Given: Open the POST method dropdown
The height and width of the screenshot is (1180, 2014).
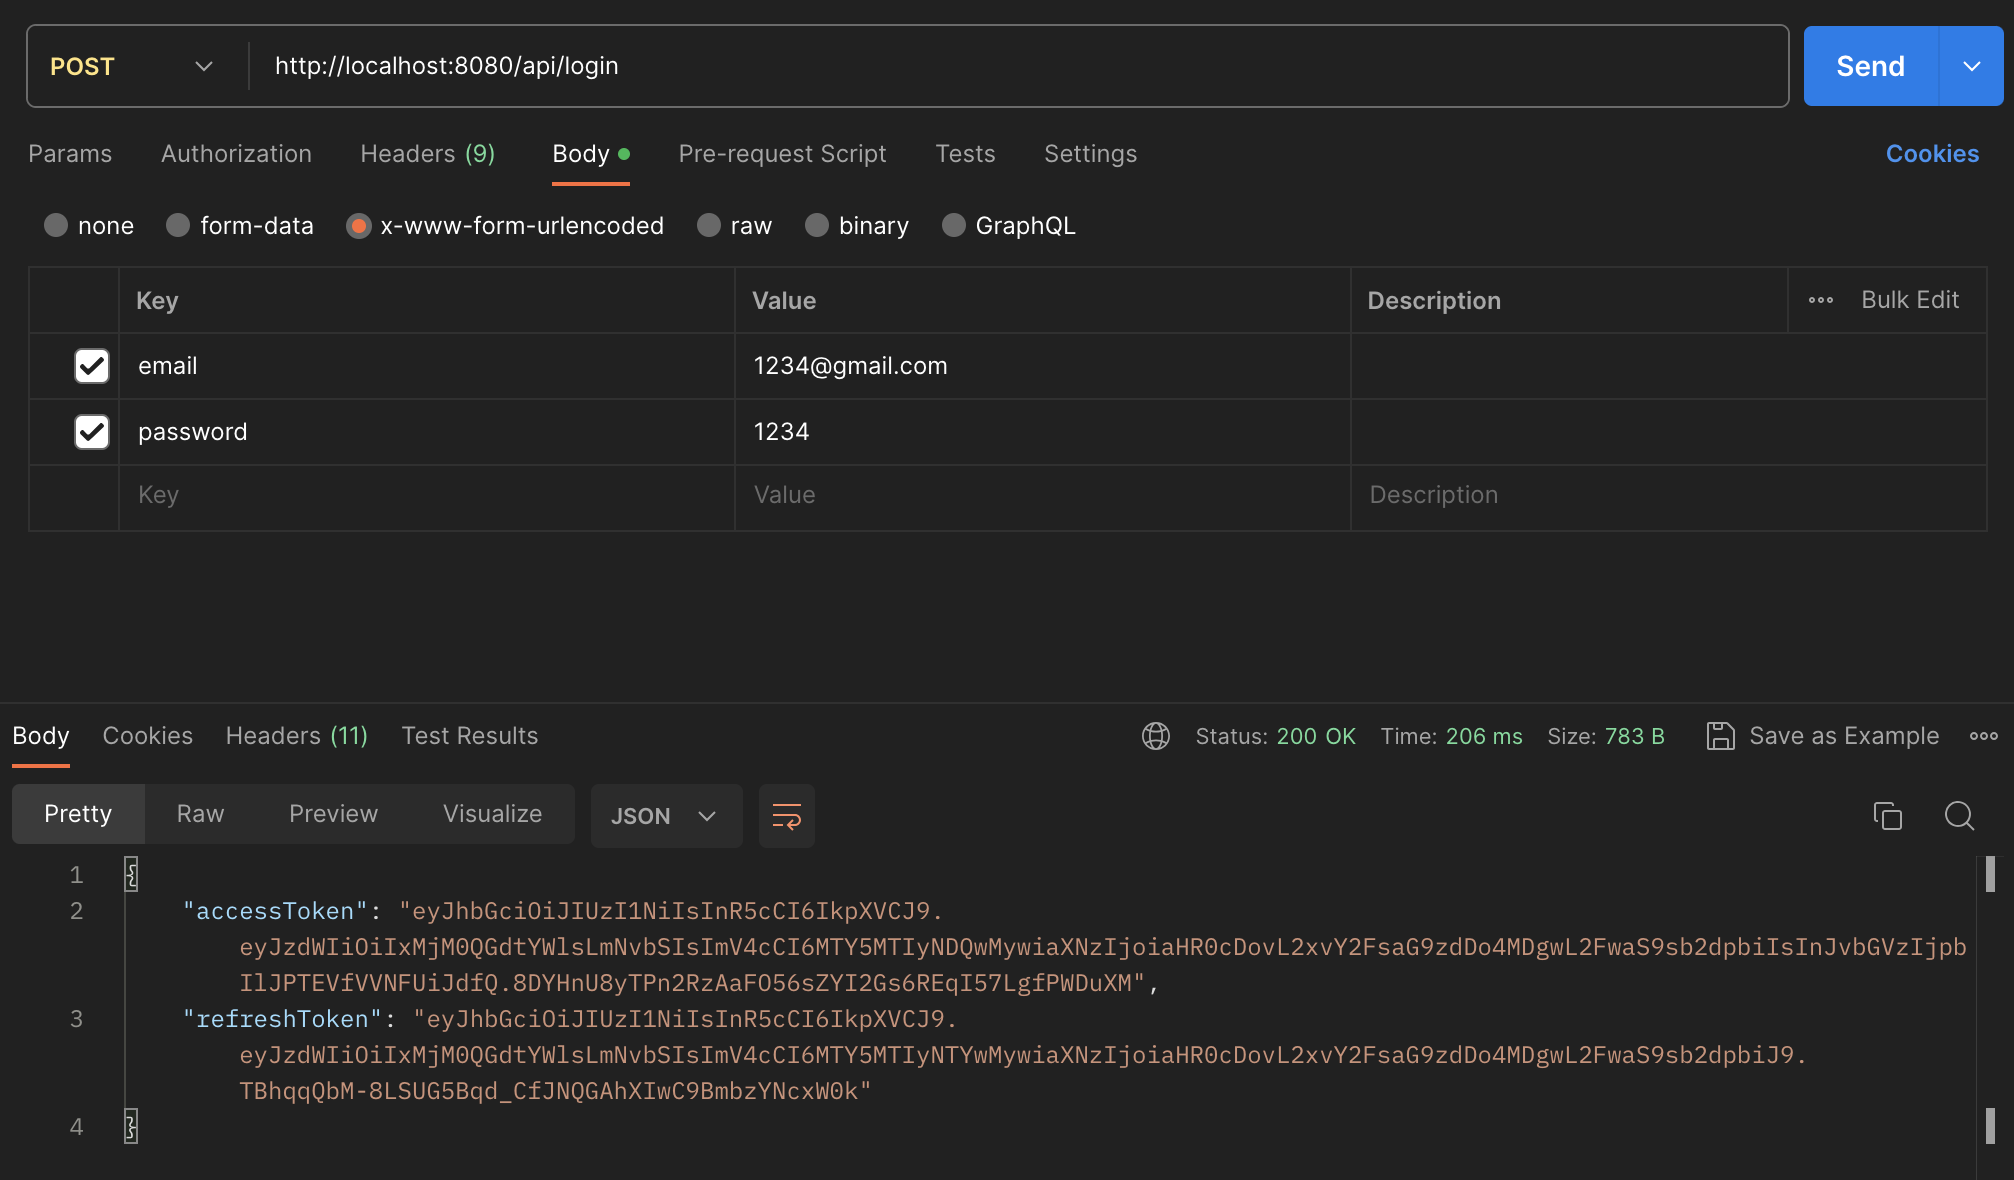Looking at the screenshot, I should pos(132,66).
